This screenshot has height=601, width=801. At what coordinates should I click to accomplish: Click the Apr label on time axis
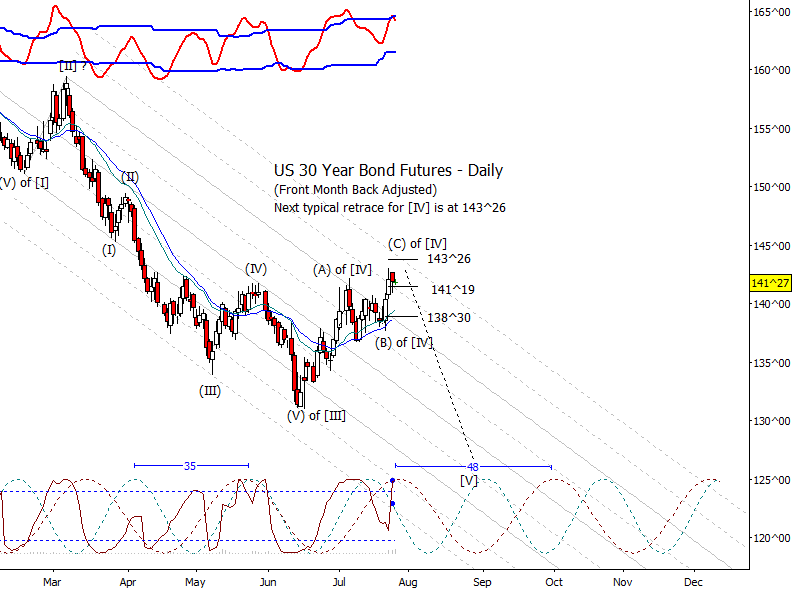(128, 582)
